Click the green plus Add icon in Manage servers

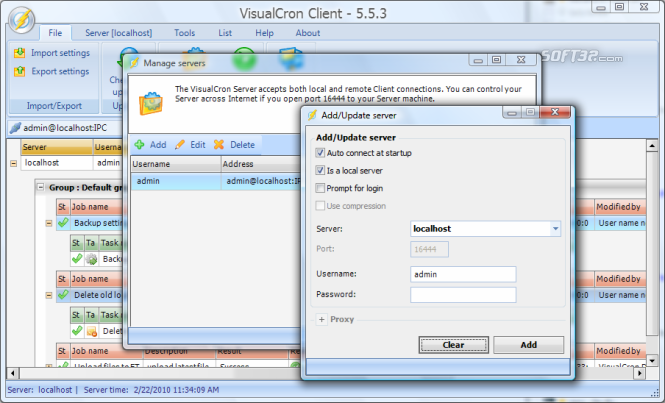pos(139,145)
